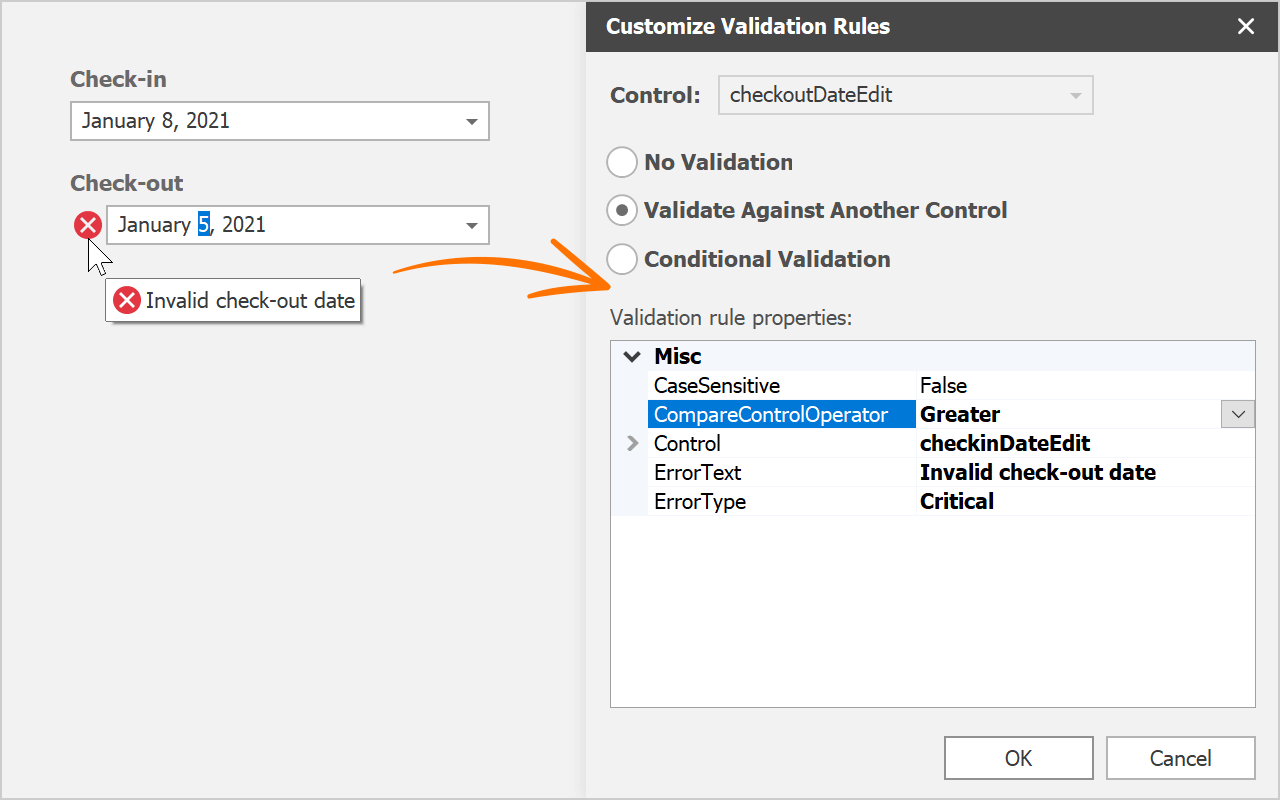Screen dimensions: 1280x800
Task: Collapse the Misc category
Action: pyautogui.click(x=631, y=357)
